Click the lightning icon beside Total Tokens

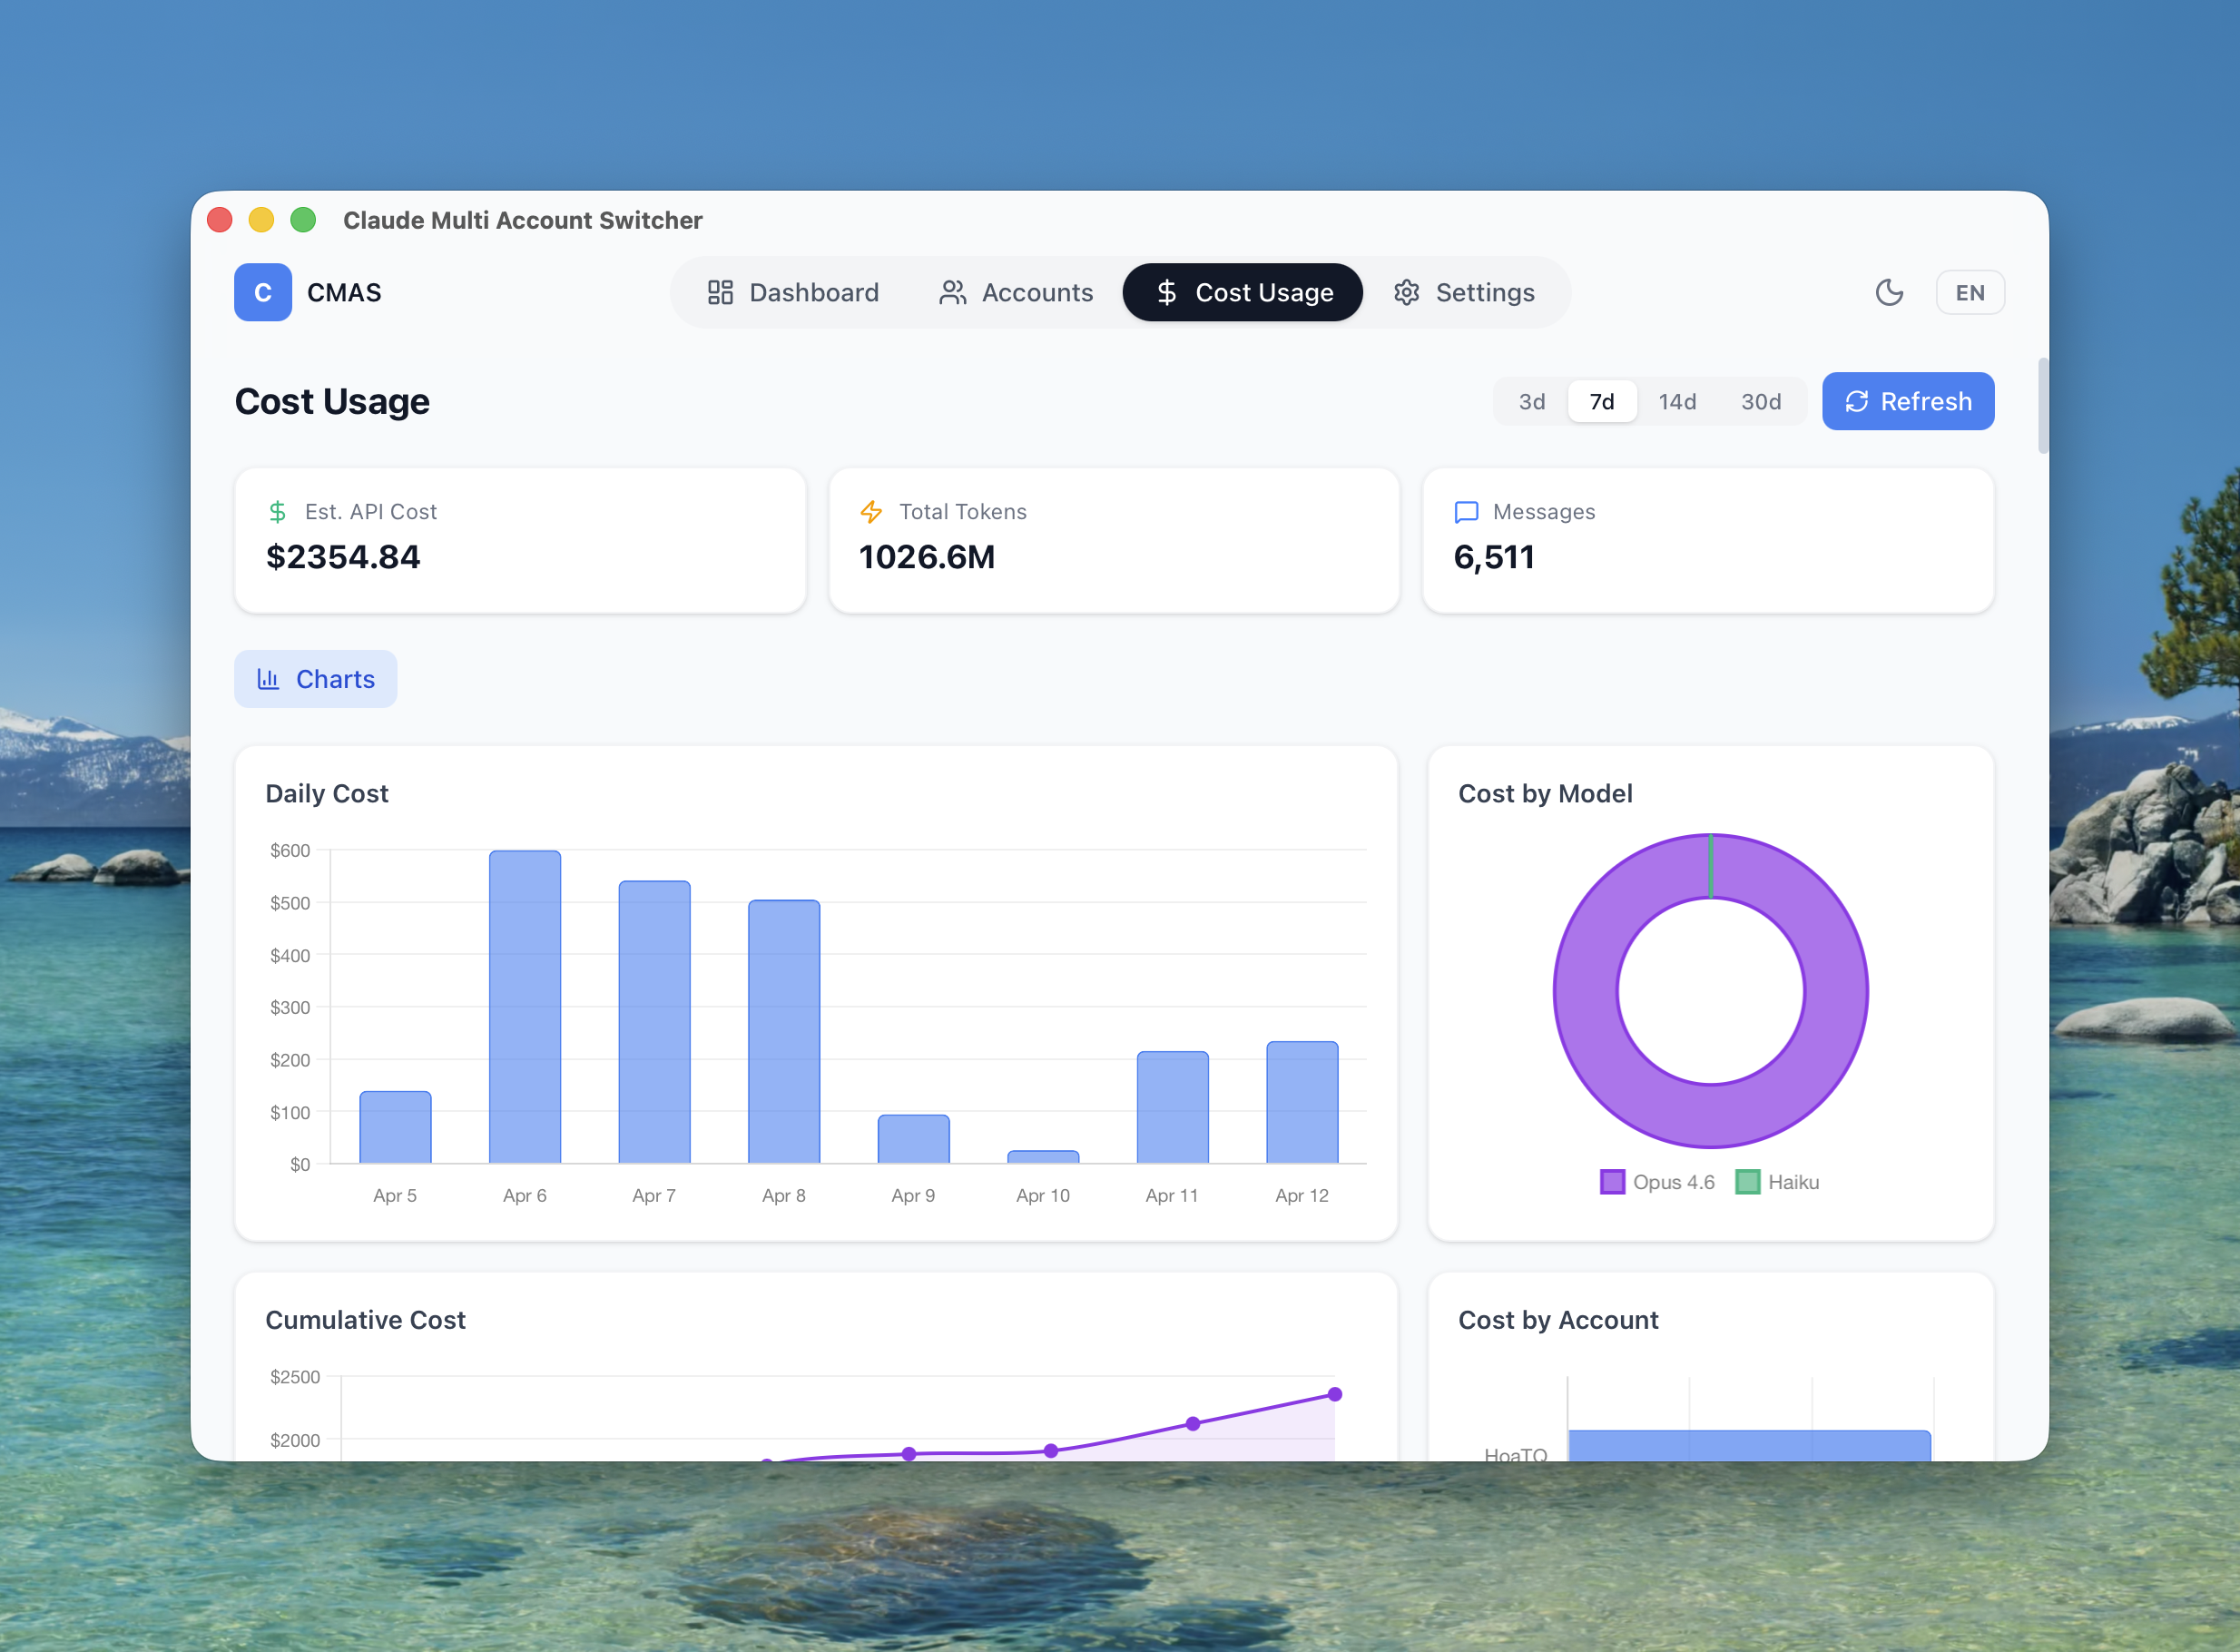[x=871, y=512]
